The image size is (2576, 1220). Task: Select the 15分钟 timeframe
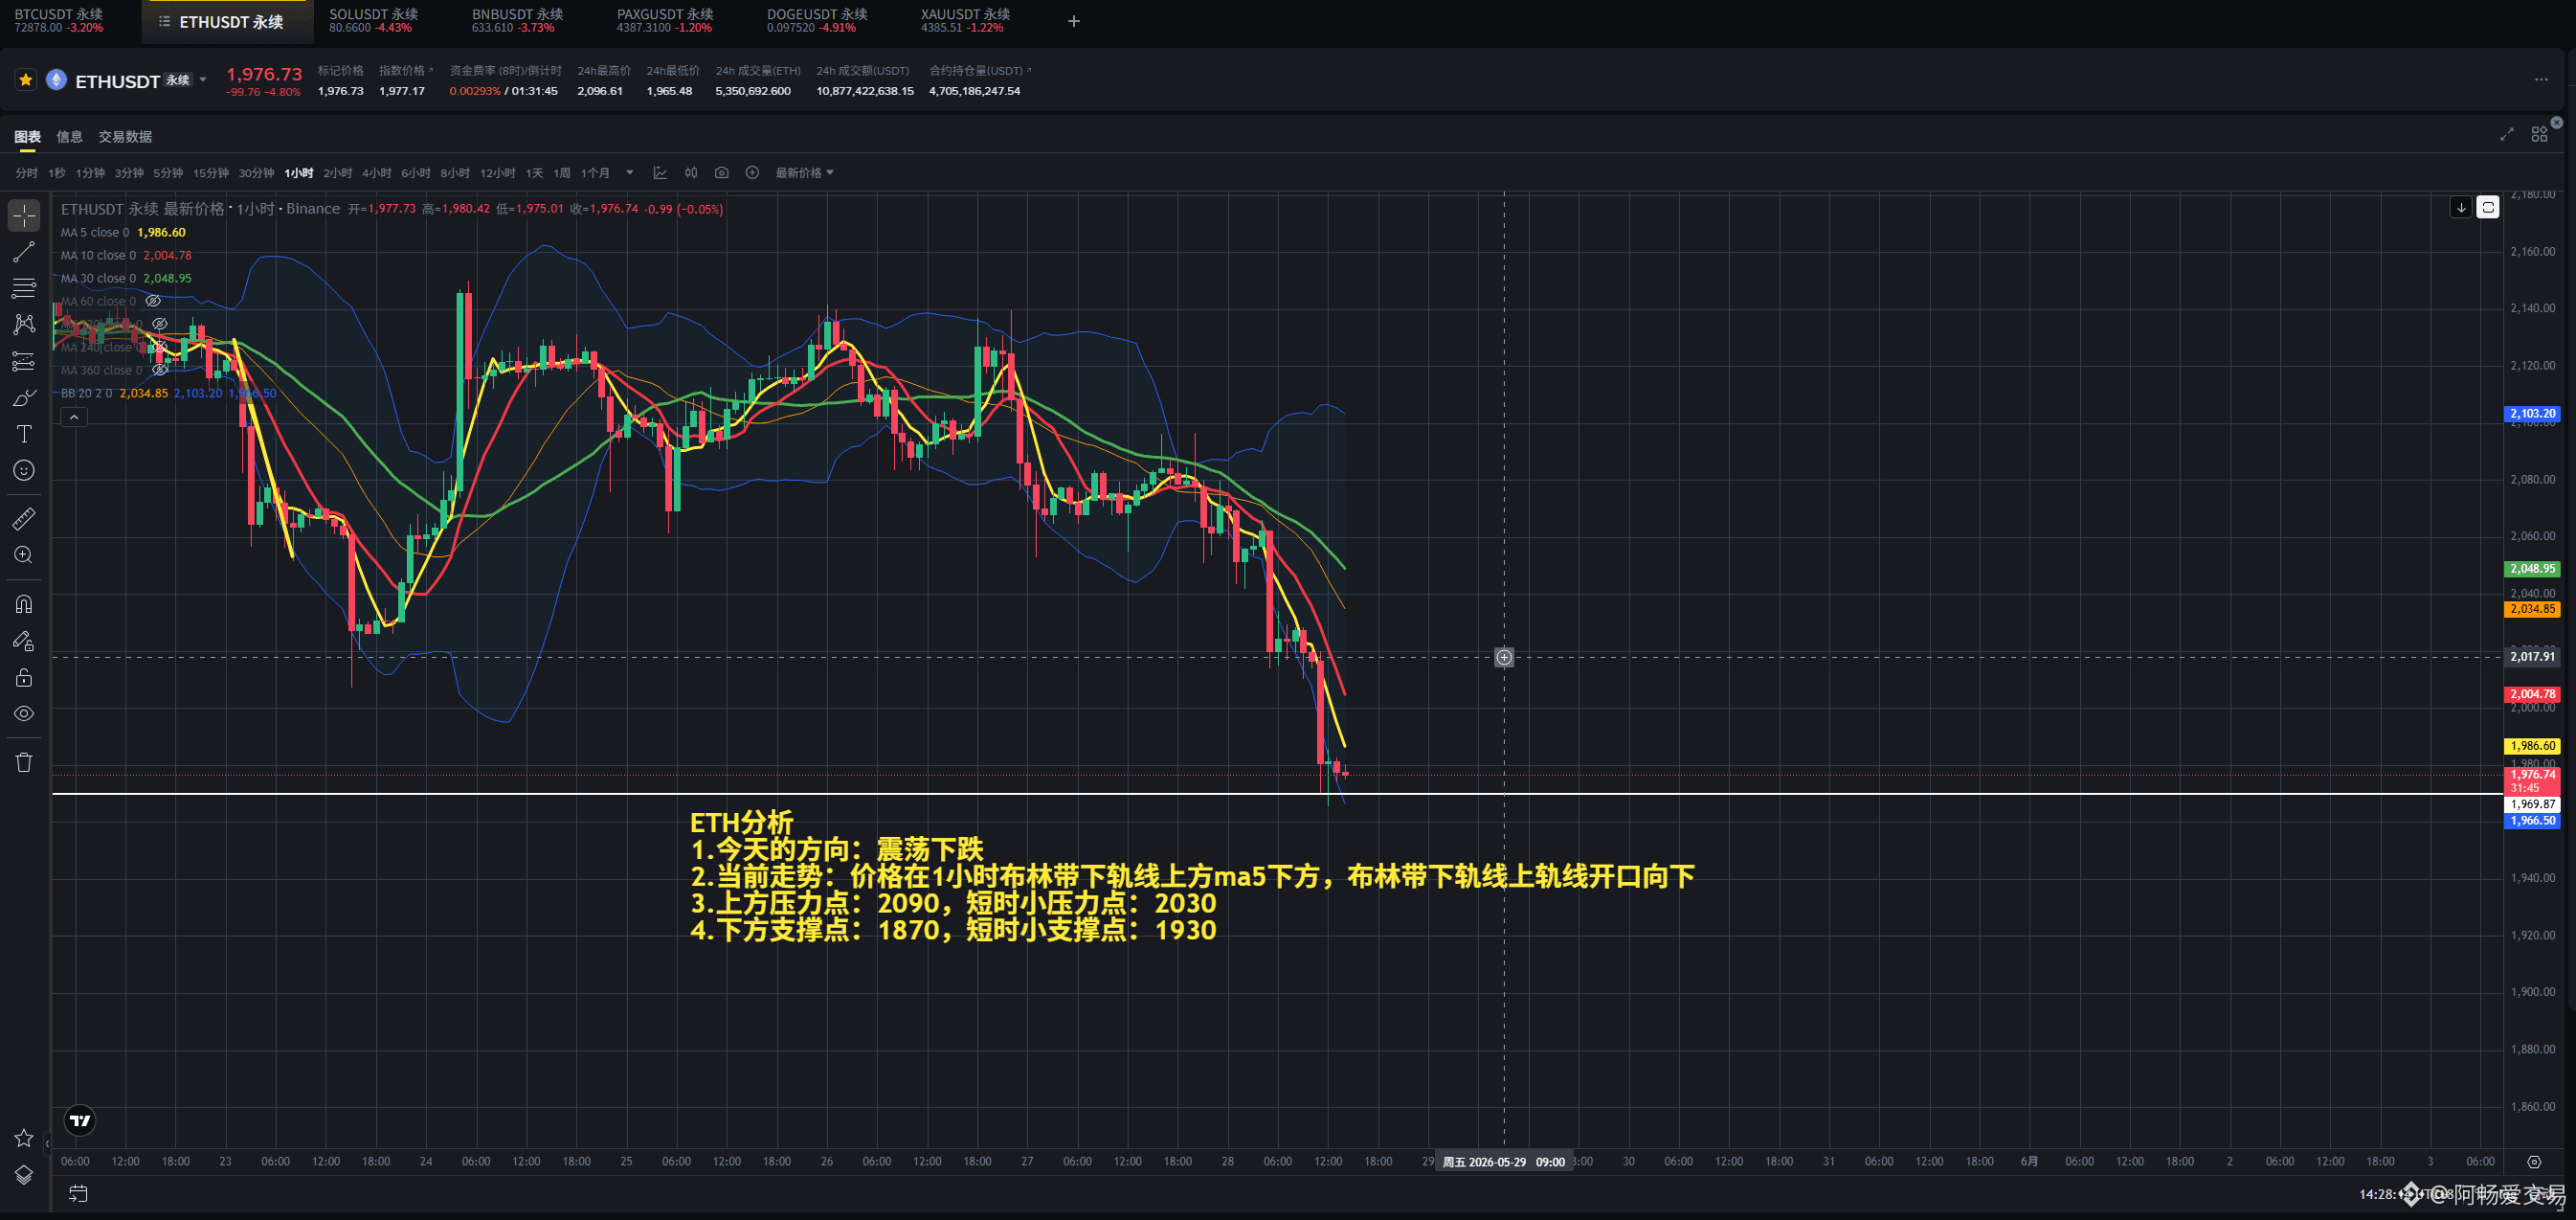coord(211,173)
